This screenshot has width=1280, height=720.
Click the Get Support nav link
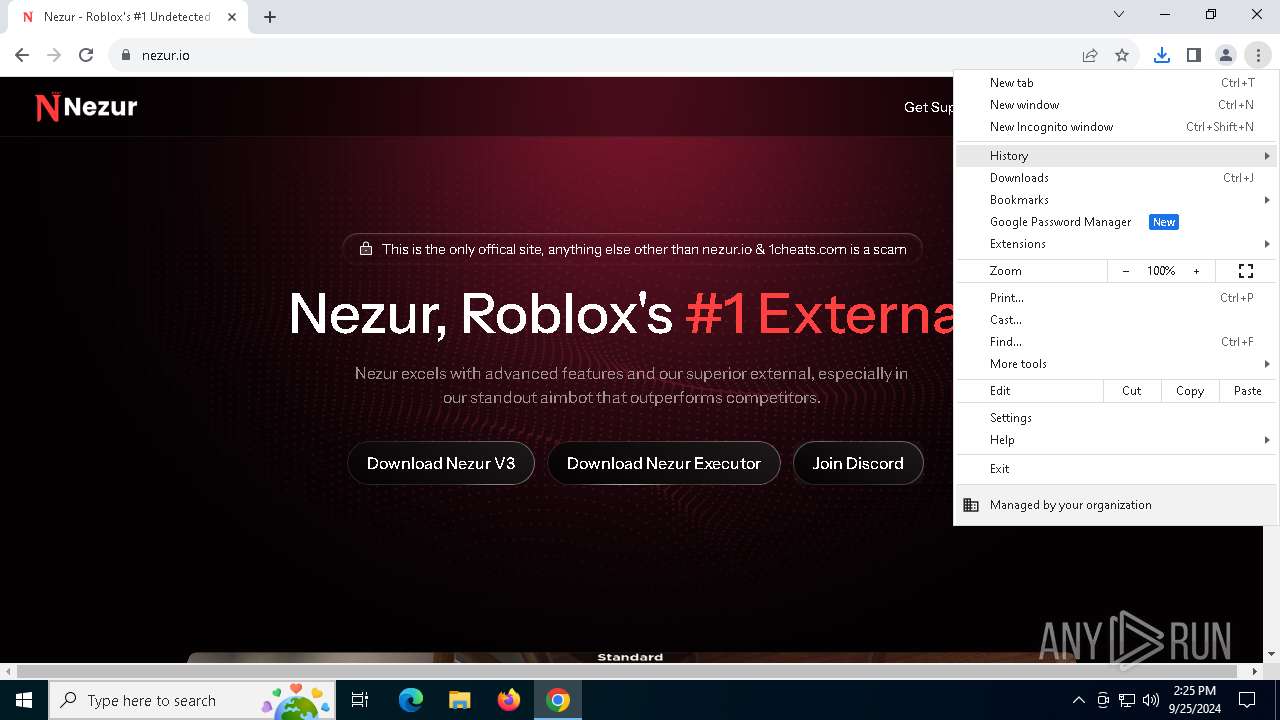click(928, 107)
